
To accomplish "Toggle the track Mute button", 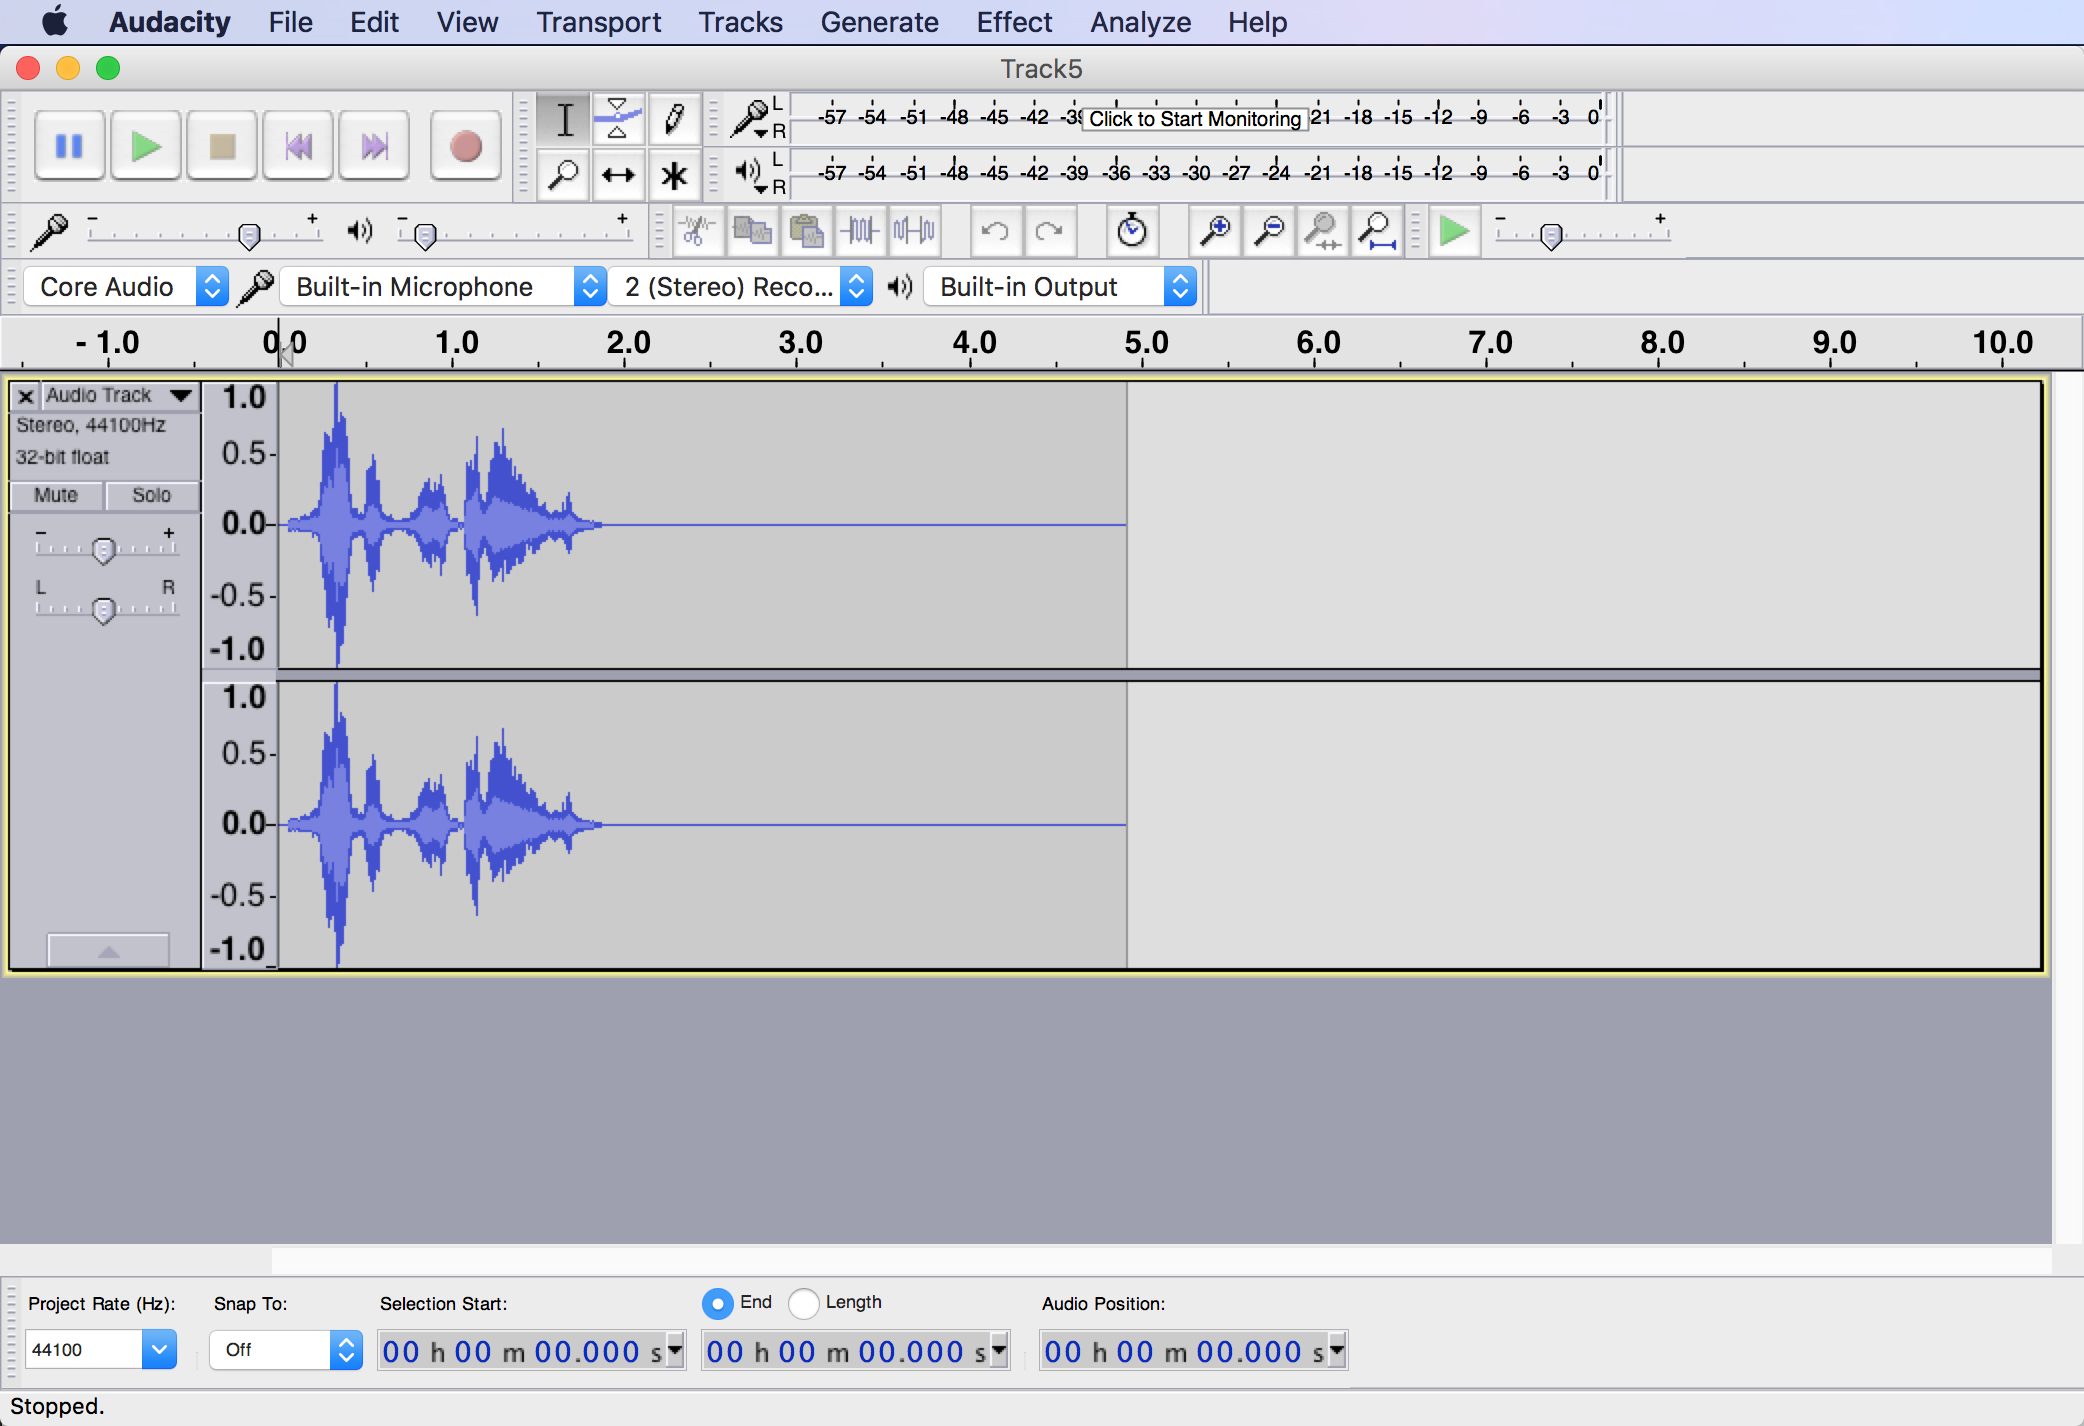I will 56,495.
